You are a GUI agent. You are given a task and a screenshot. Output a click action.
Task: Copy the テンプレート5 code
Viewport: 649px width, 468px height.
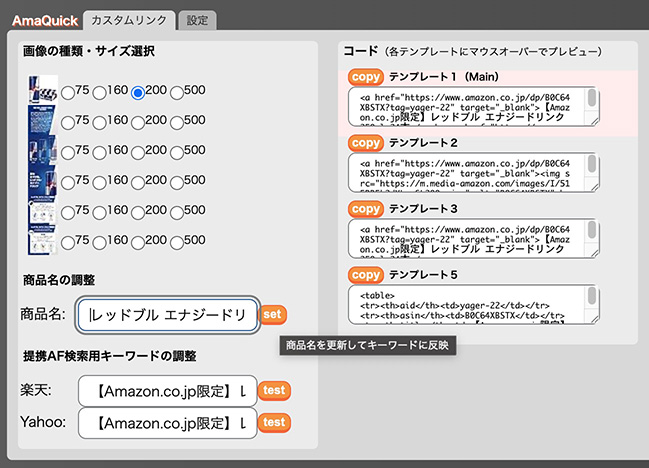[x=365, y=275]
